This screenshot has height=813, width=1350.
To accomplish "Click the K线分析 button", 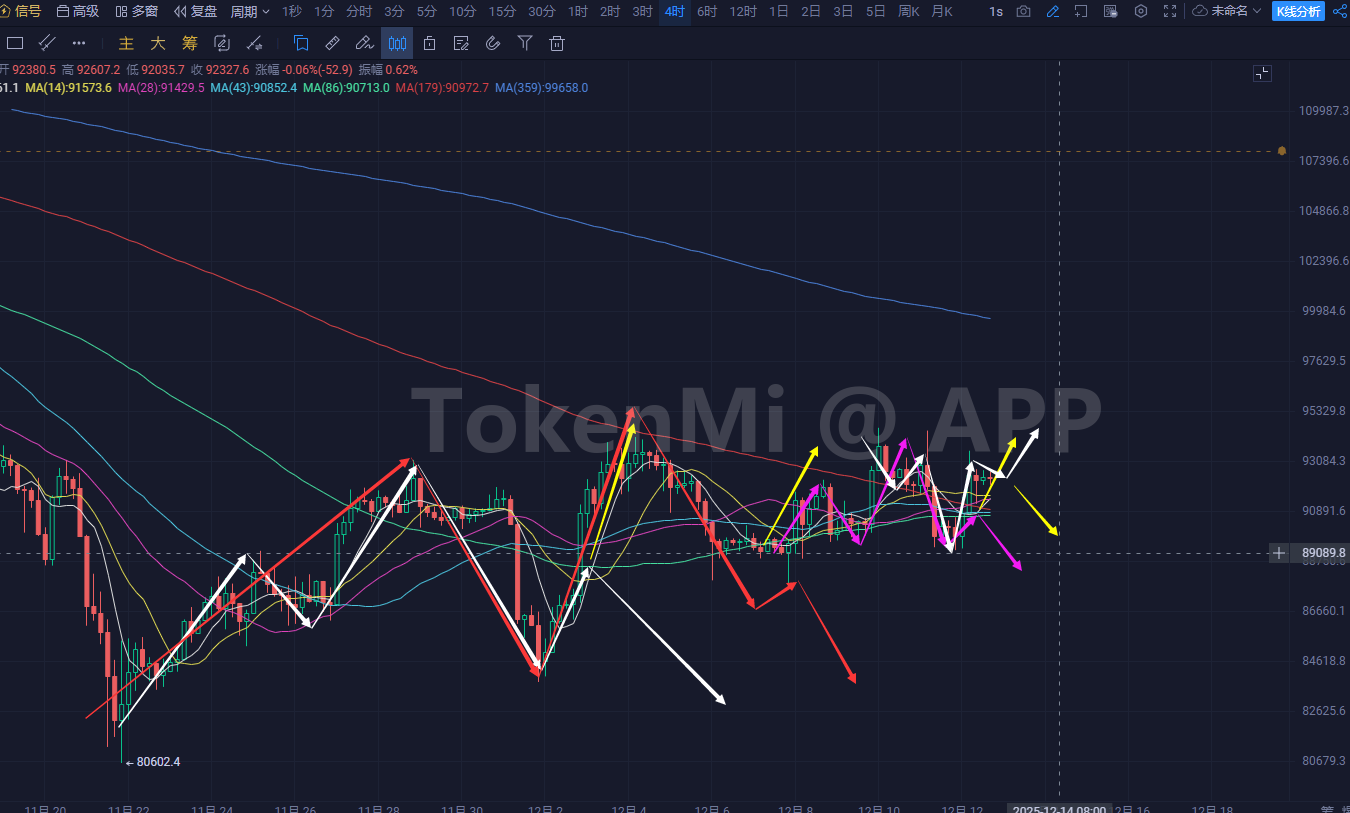I will click(1298, 11).
